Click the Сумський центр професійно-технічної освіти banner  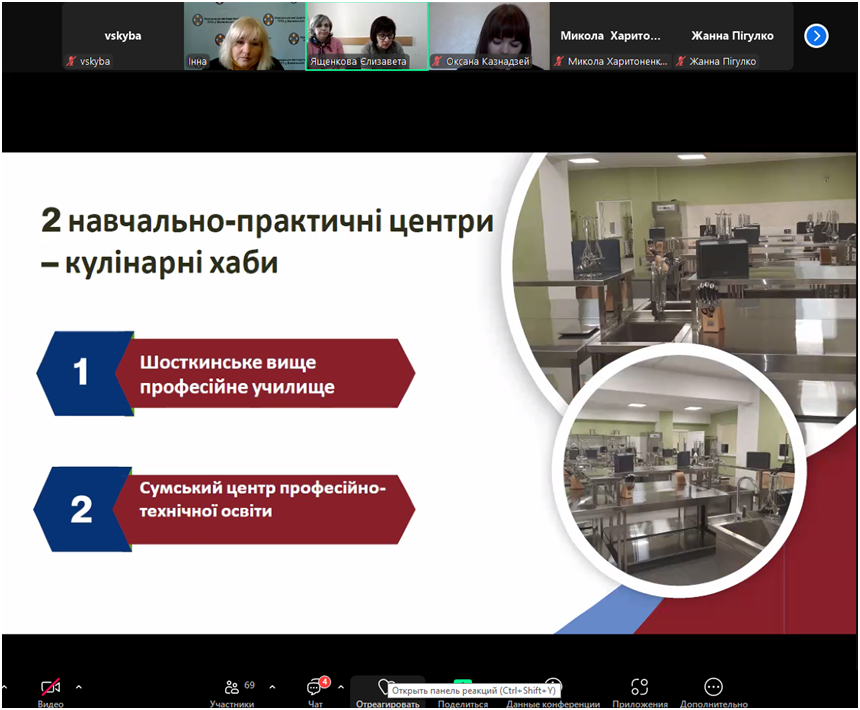224,509
